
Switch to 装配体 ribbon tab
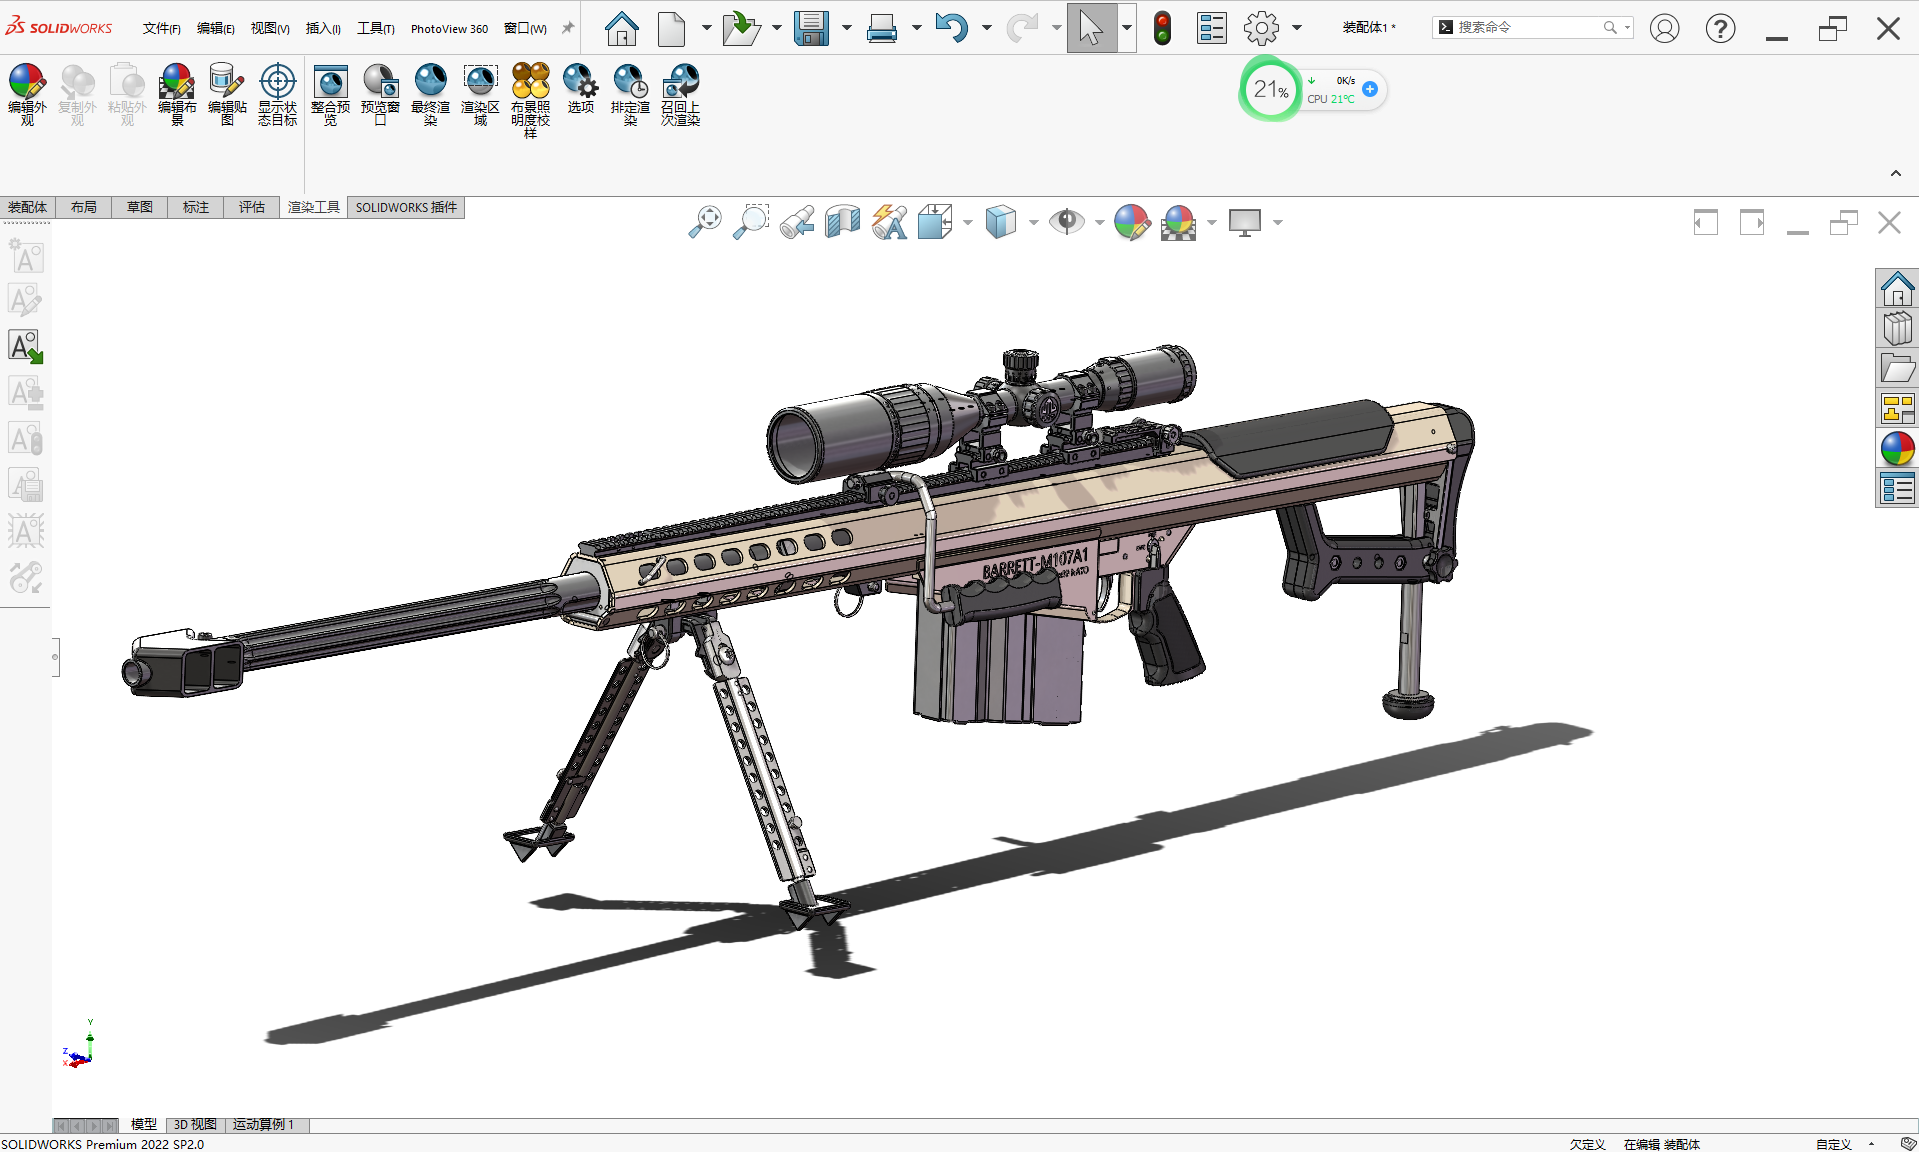28,207
